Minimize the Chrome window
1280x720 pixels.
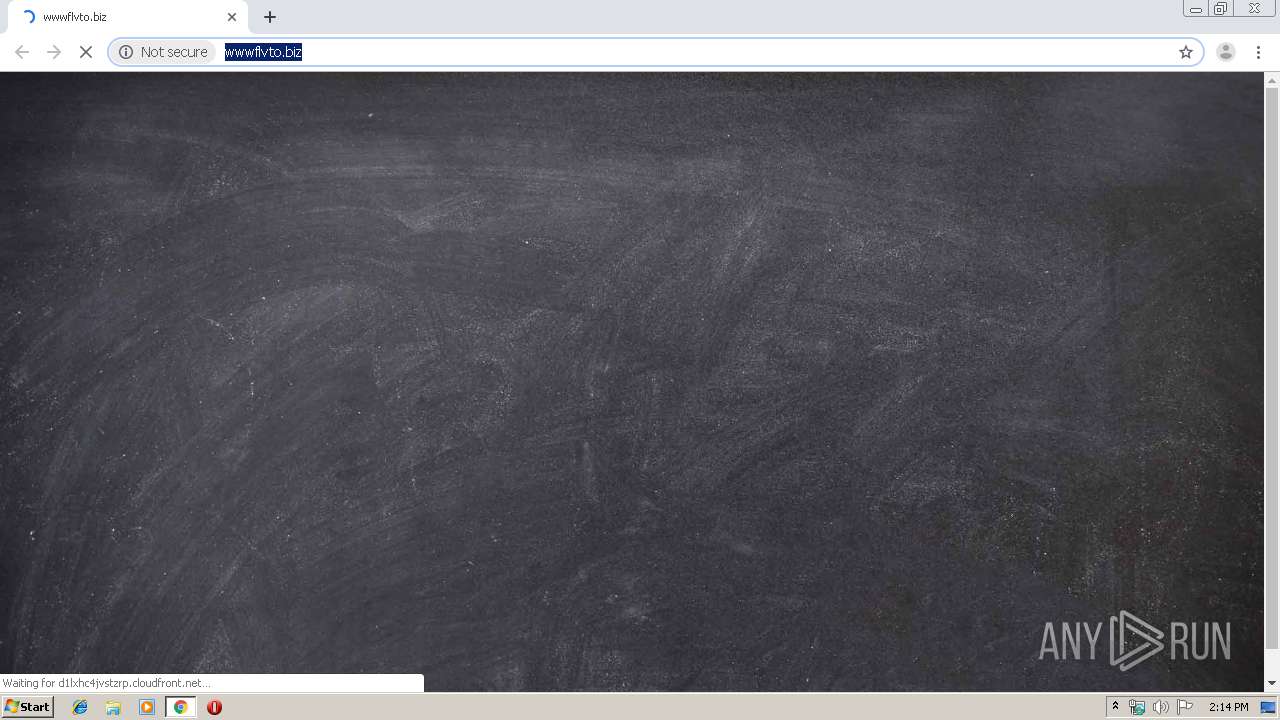tap(1195, 9)
